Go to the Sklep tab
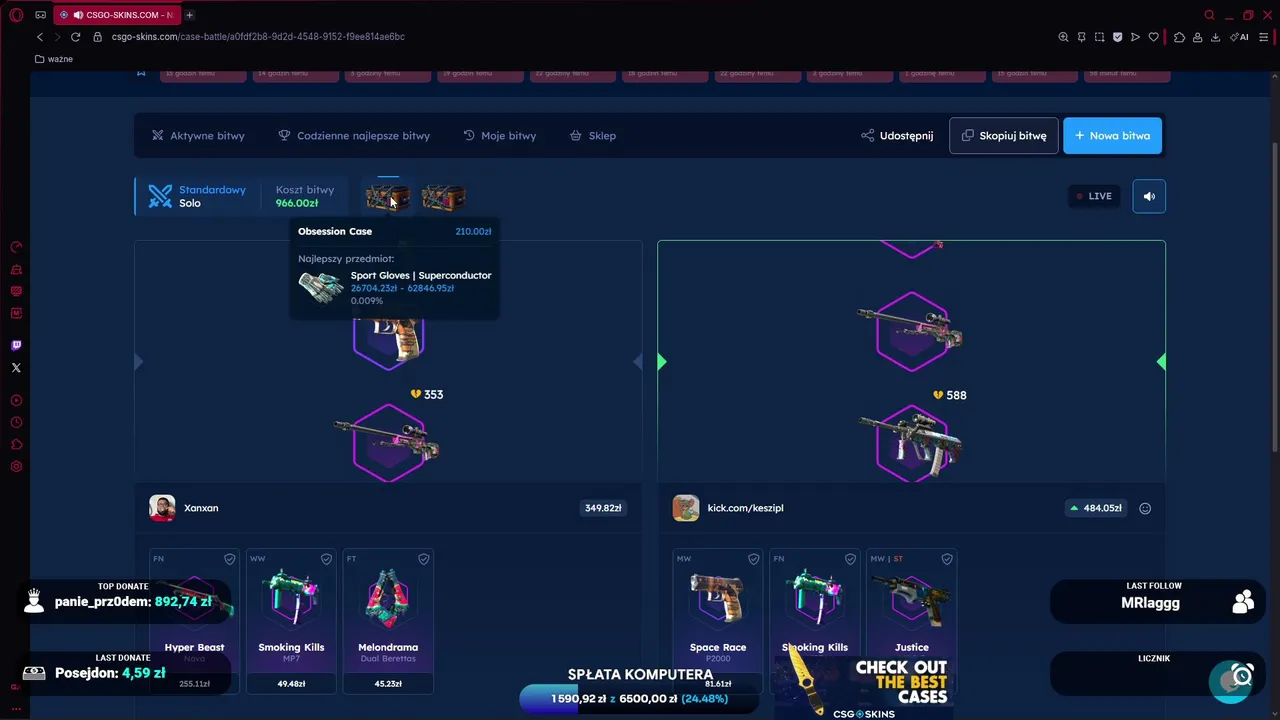1280x720 pixels. [x=593, y=136]
